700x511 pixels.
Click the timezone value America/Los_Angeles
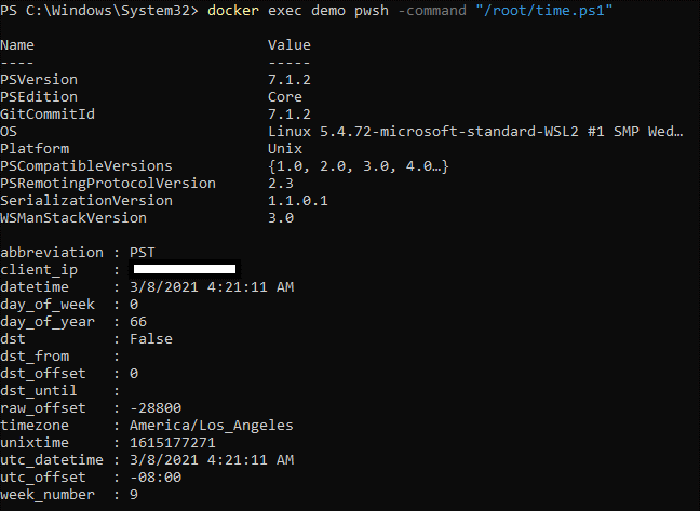click(212, 425)
